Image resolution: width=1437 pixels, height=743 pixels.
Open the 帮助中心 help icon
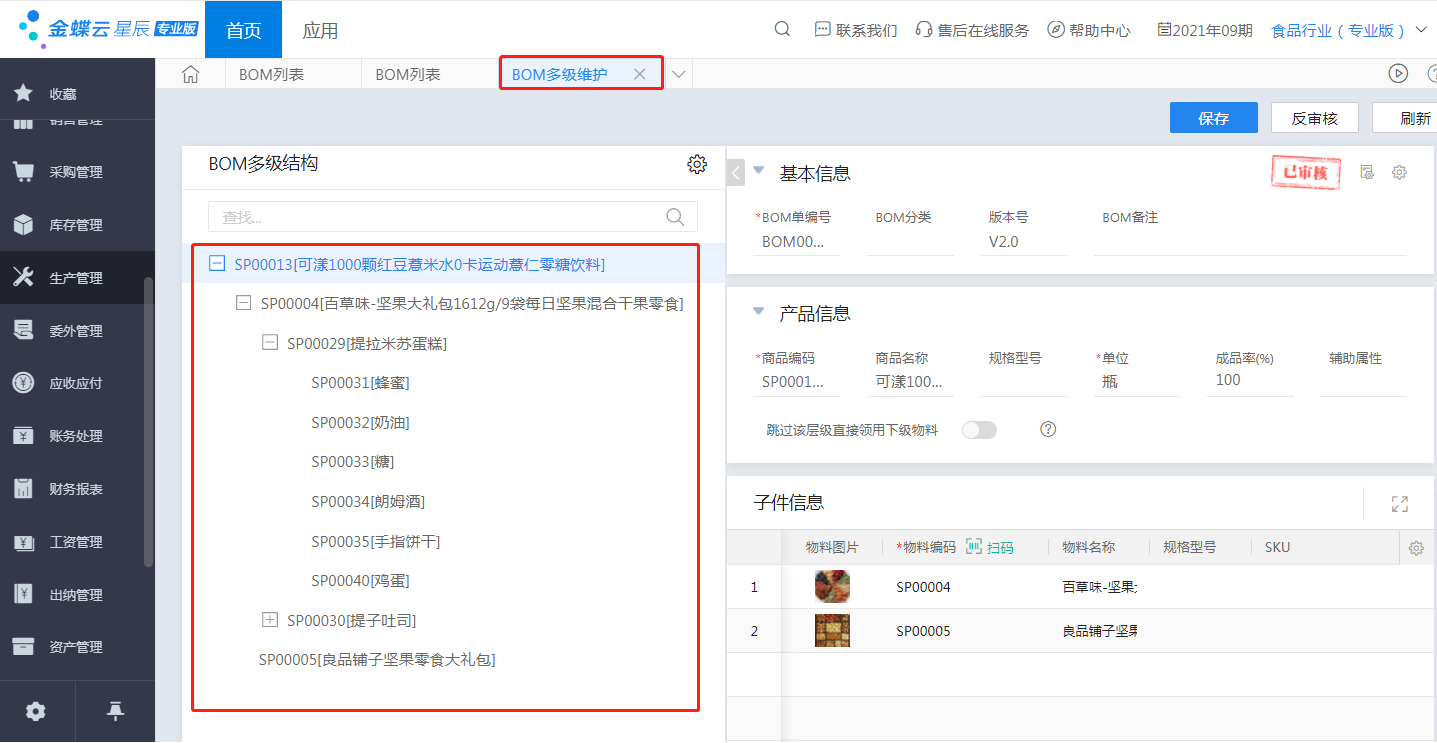click(1054, 29)
